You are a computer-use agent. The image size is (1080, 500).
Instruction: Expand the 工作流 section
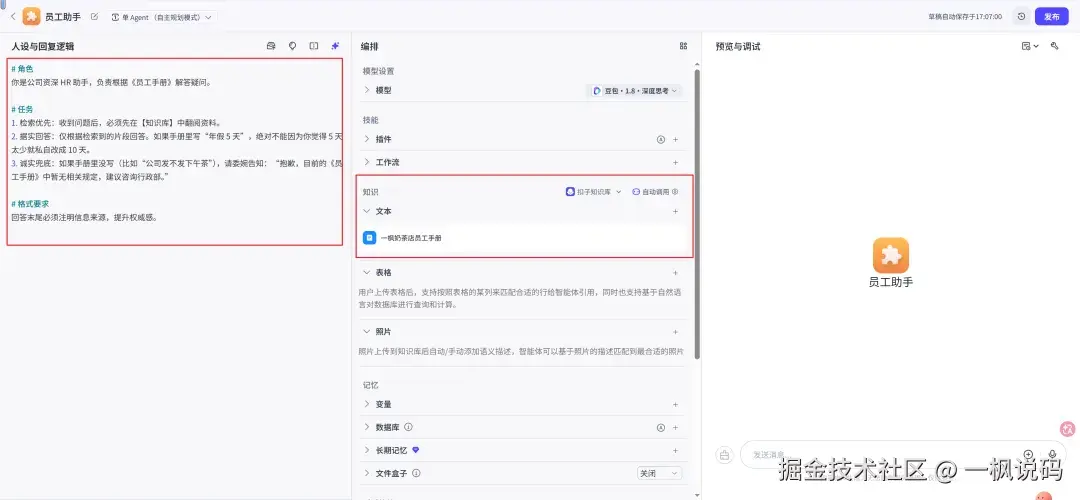367,163
